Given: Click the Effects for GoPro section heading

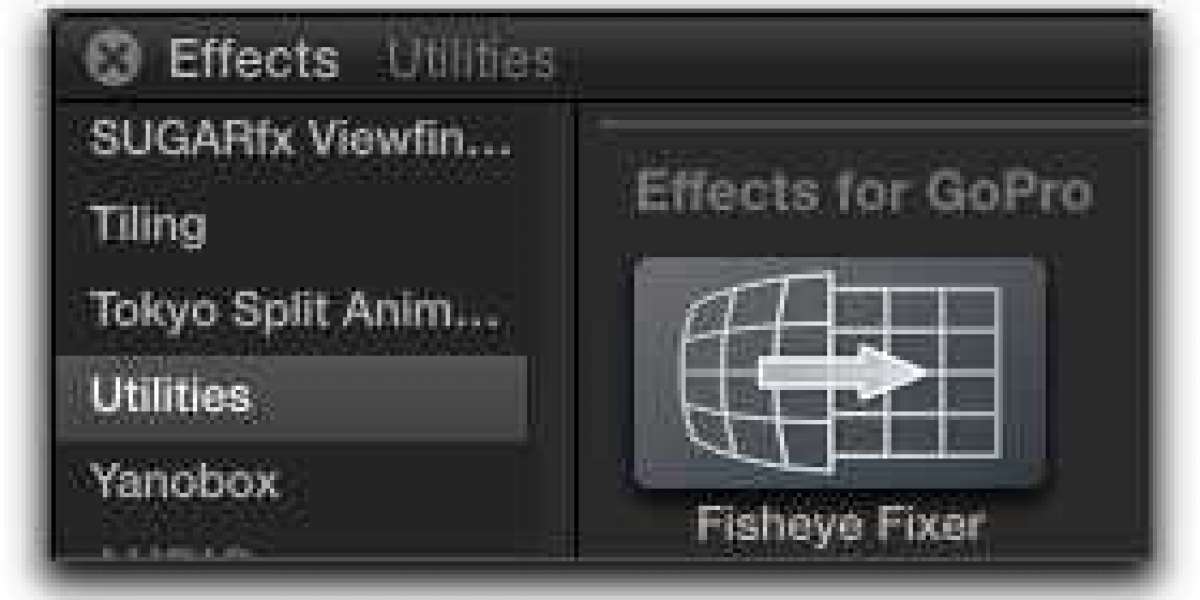Looking at the screenshot, I should (863, 191).
